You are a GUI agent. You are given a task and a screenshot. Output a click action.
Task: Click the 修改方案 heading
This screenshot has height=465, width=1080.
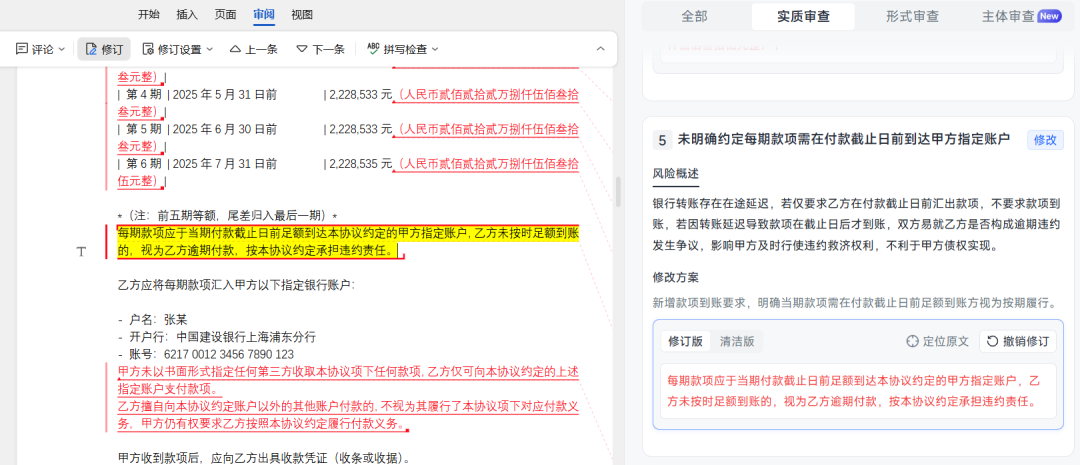(x=676, y=278)
